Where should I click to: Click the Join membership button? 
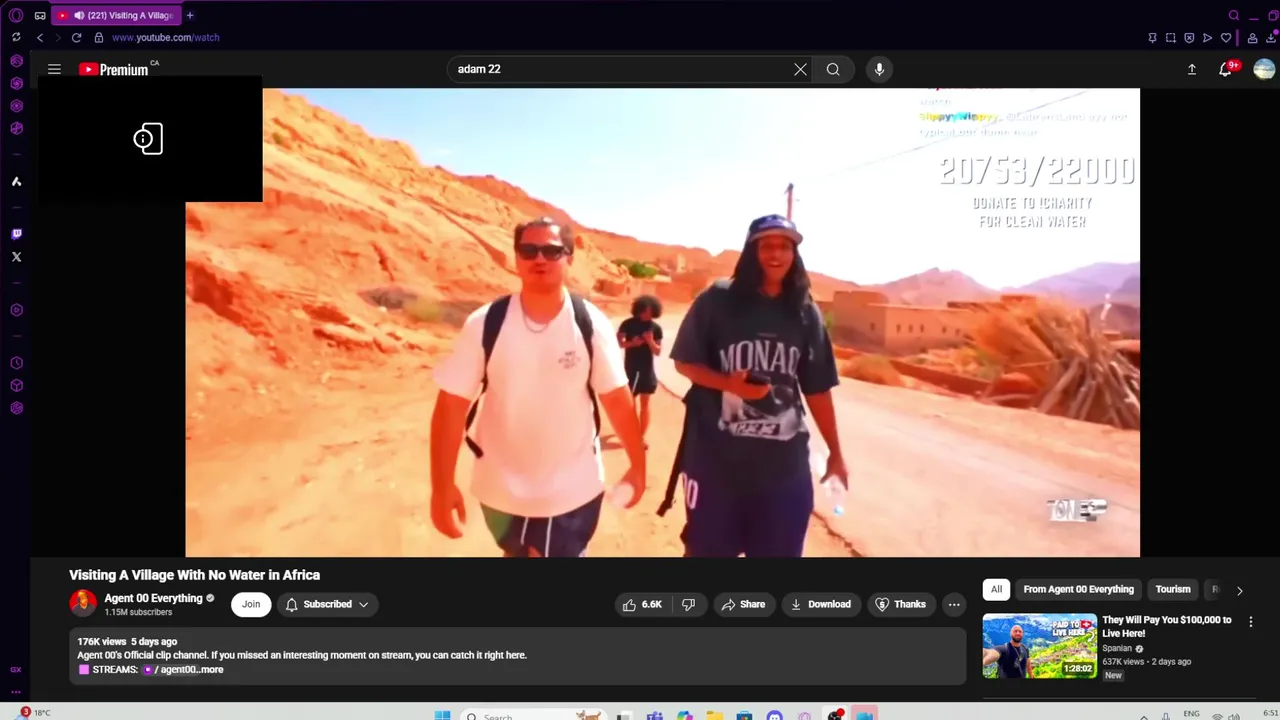251,604
